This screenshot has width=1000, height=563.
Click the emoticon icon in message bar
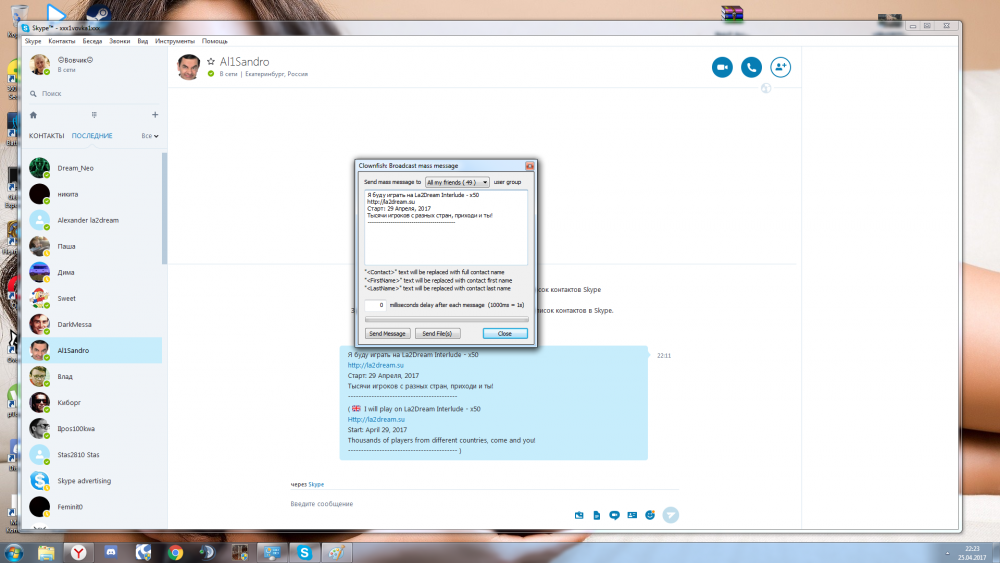pyautogui.click(x=650, y=514)
